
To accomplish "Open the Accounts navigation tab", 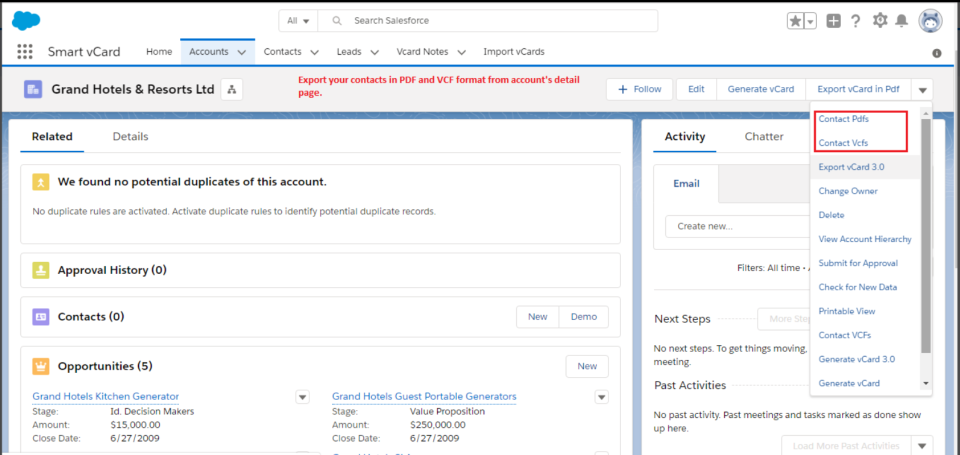I will point(209,52).
